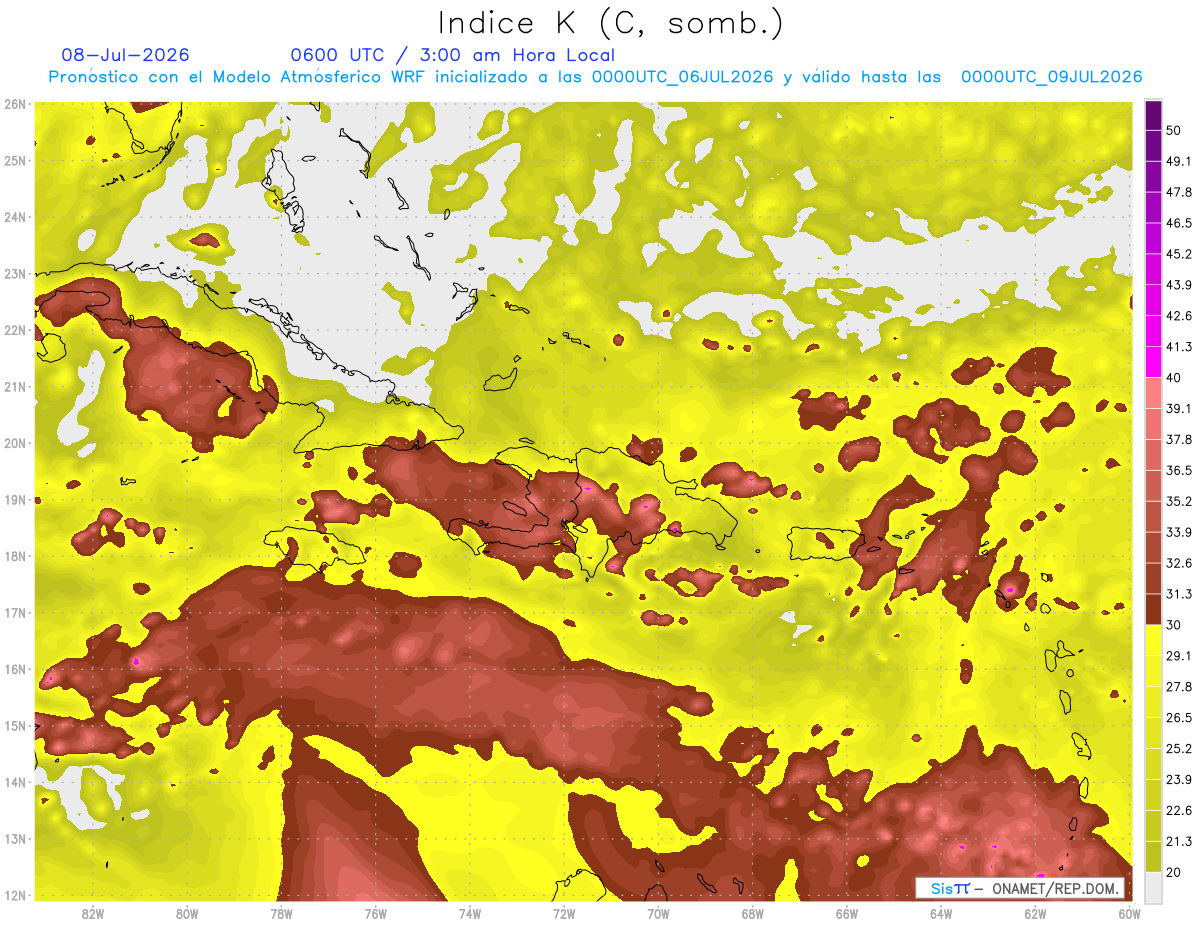Click the title "Indice K (C, somb.)"
Image resolution: width=1200 pixels, height=927 pixels.
[610, 23]
